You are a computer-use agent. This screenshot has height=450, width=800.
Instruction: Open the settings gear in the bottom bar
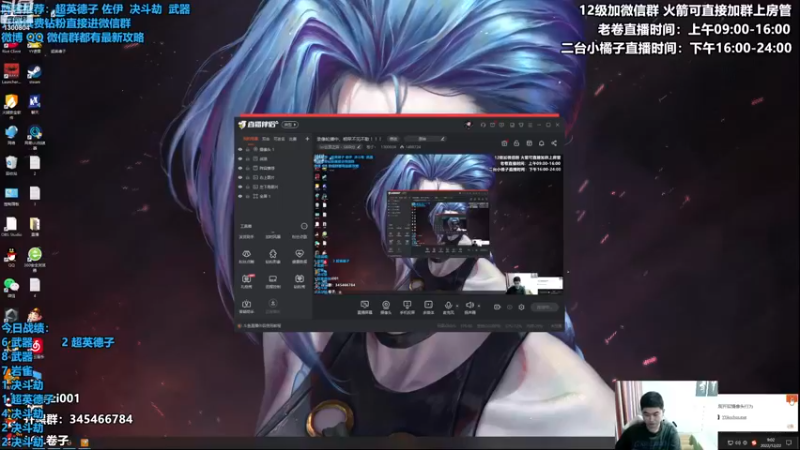[x=521, y=307]
